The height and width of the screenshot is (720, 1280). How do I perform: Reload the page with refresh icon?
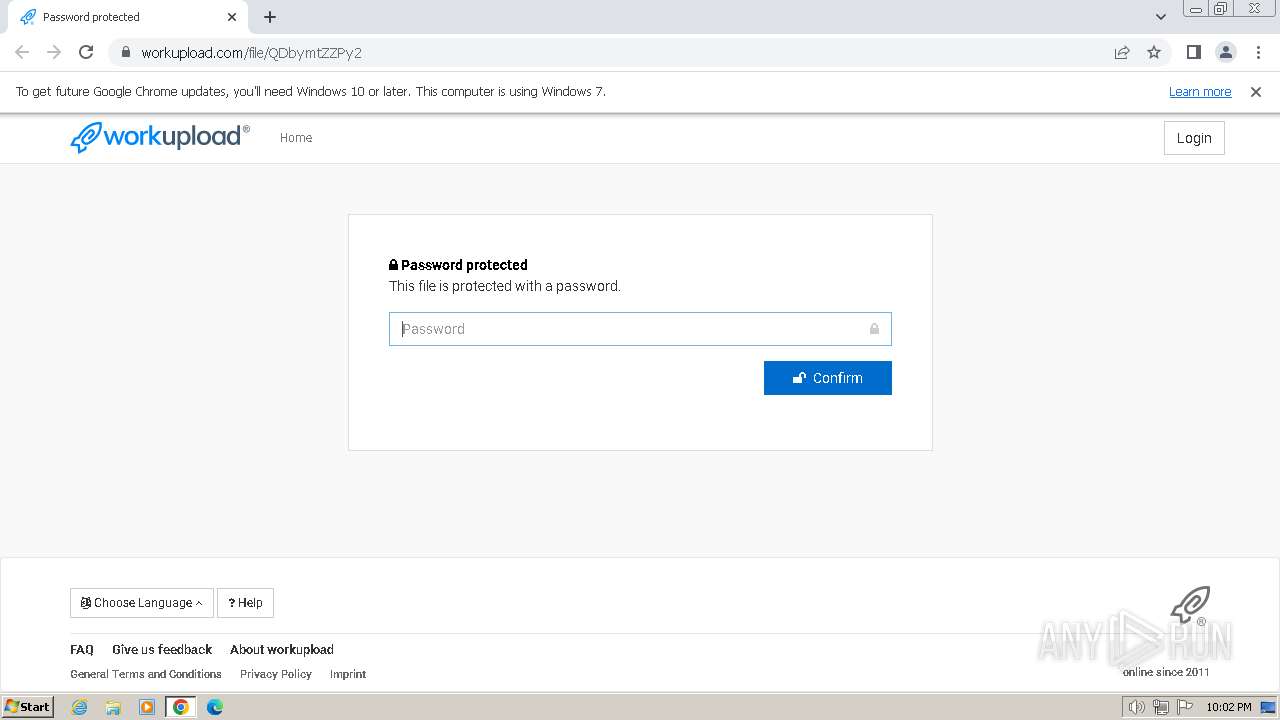(x=86, y=52)
